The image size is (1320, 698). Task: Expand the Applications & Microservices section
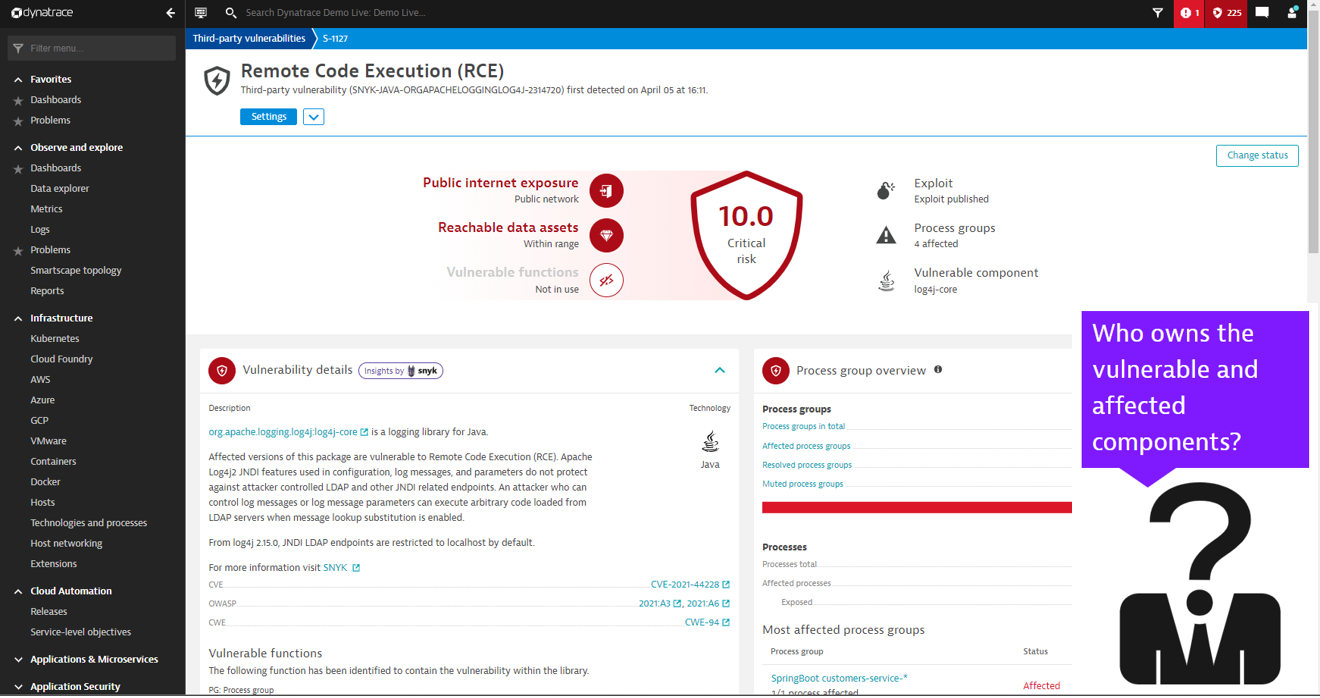tap(18, 660)
